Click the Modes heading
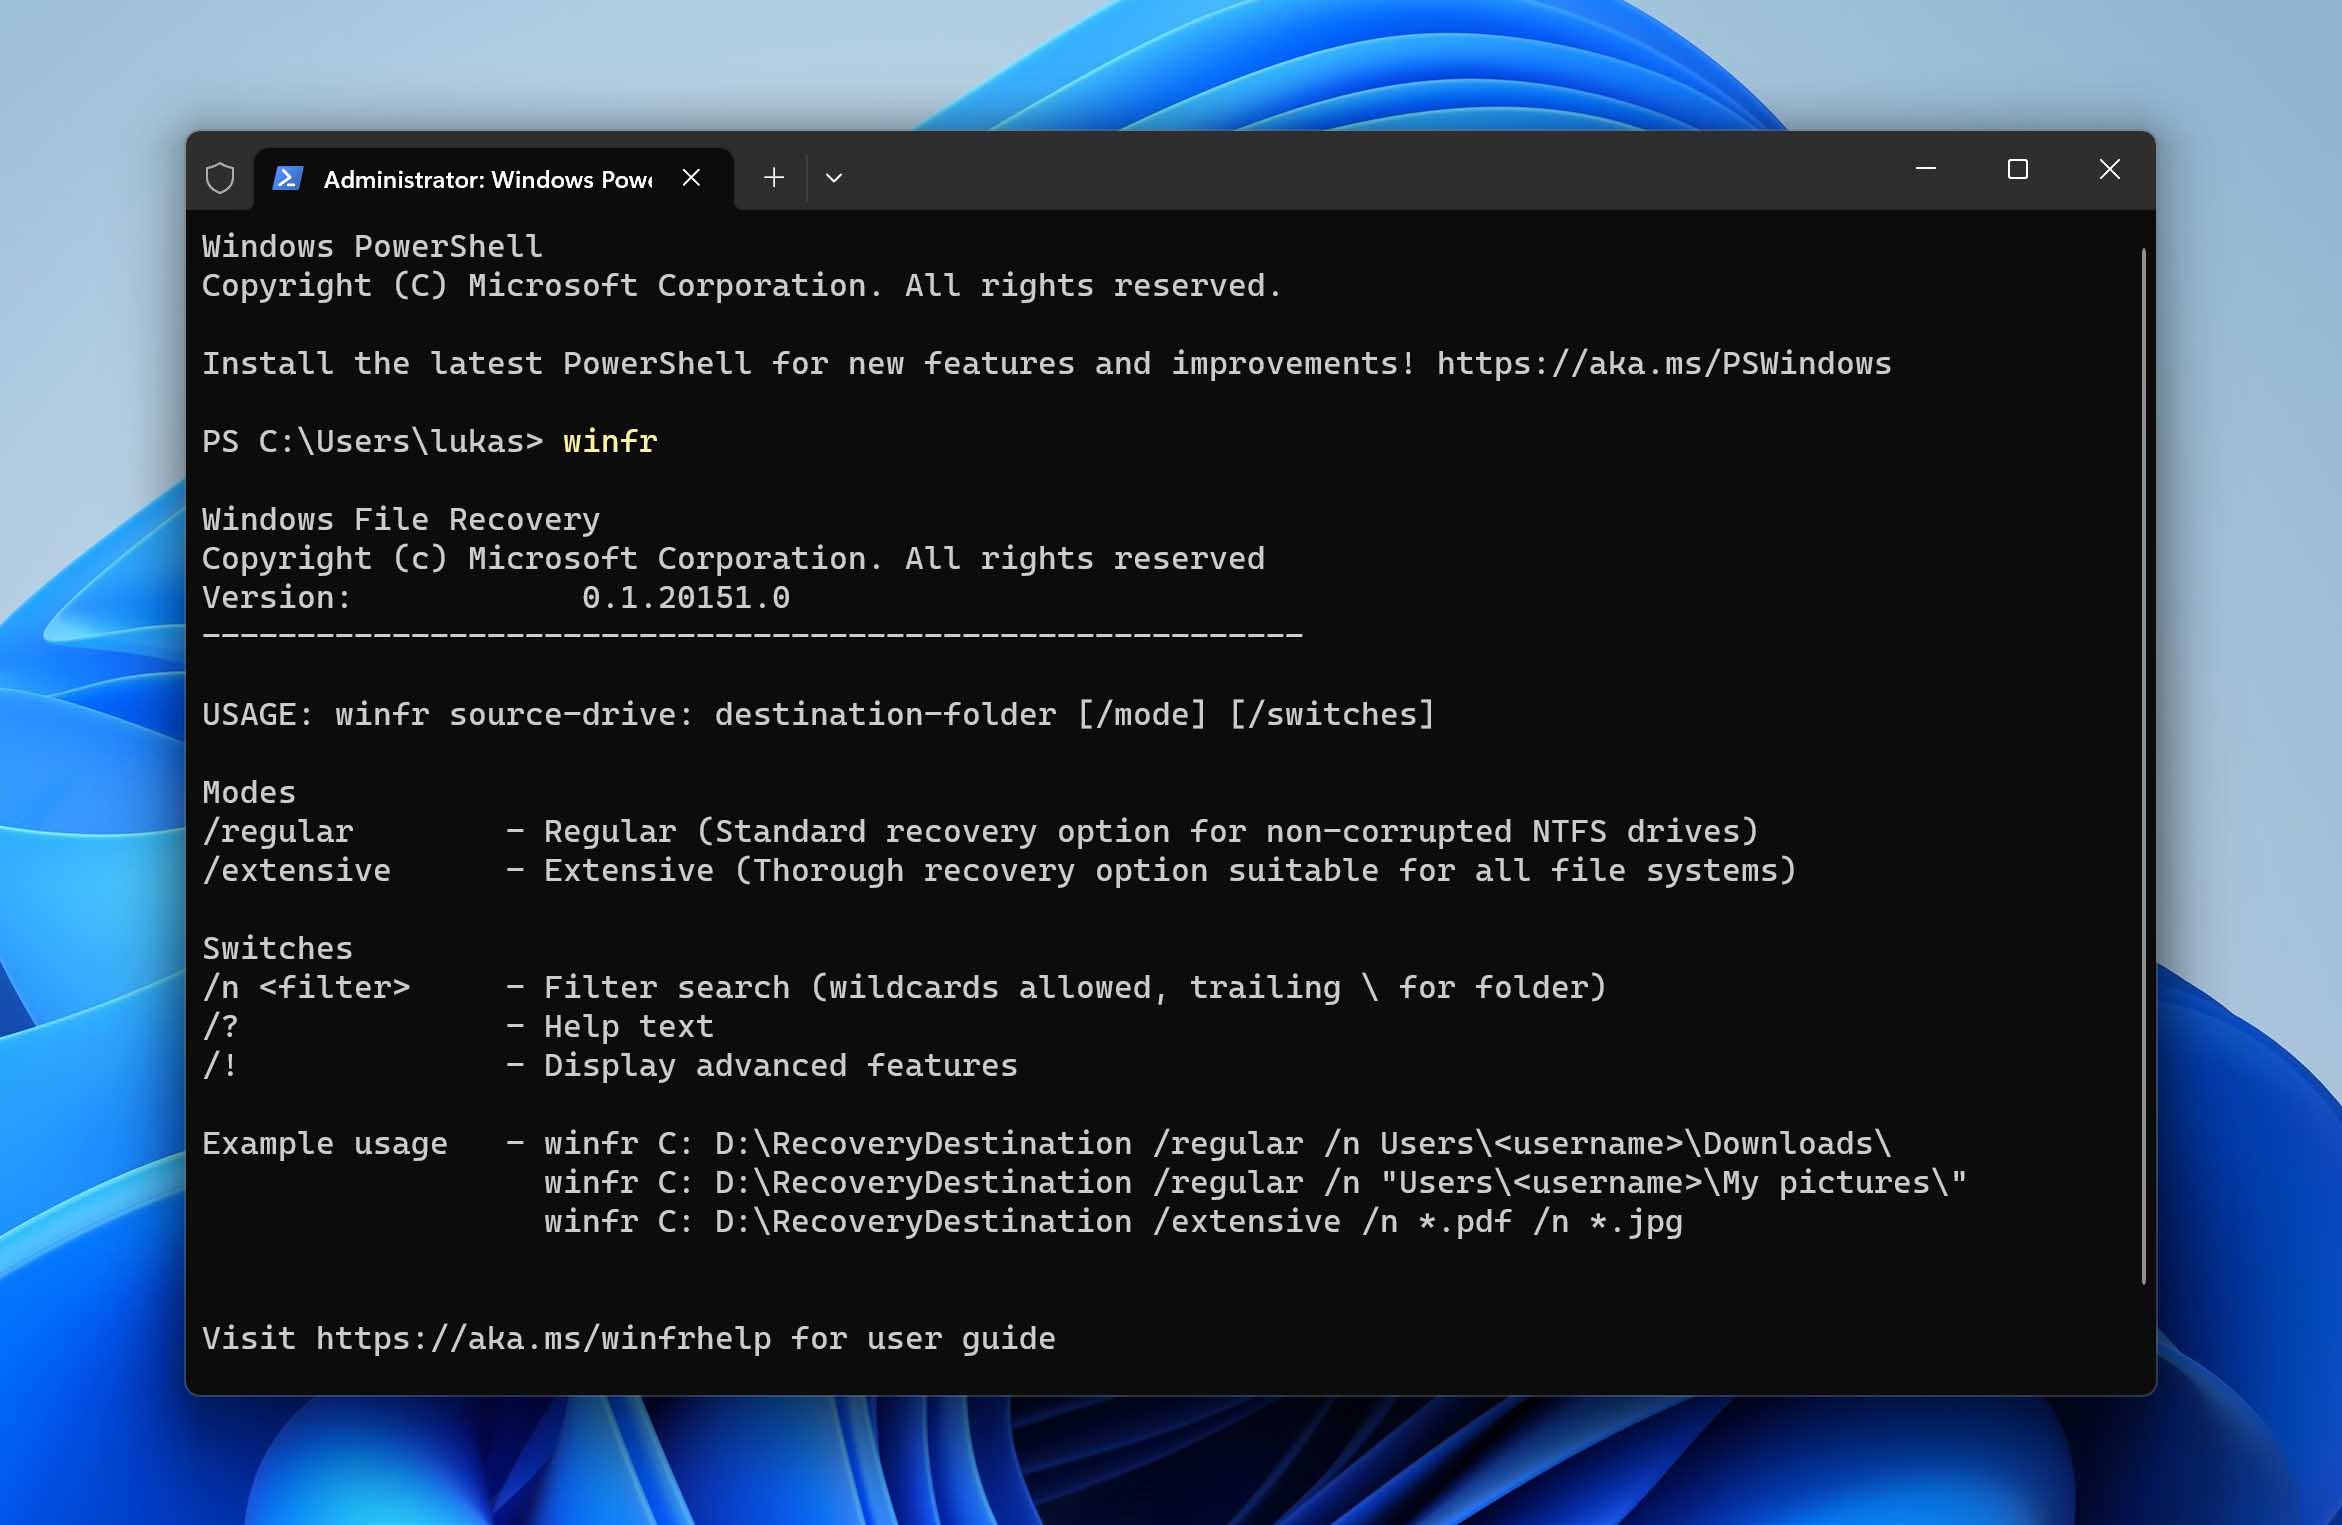 pos(249,792)
